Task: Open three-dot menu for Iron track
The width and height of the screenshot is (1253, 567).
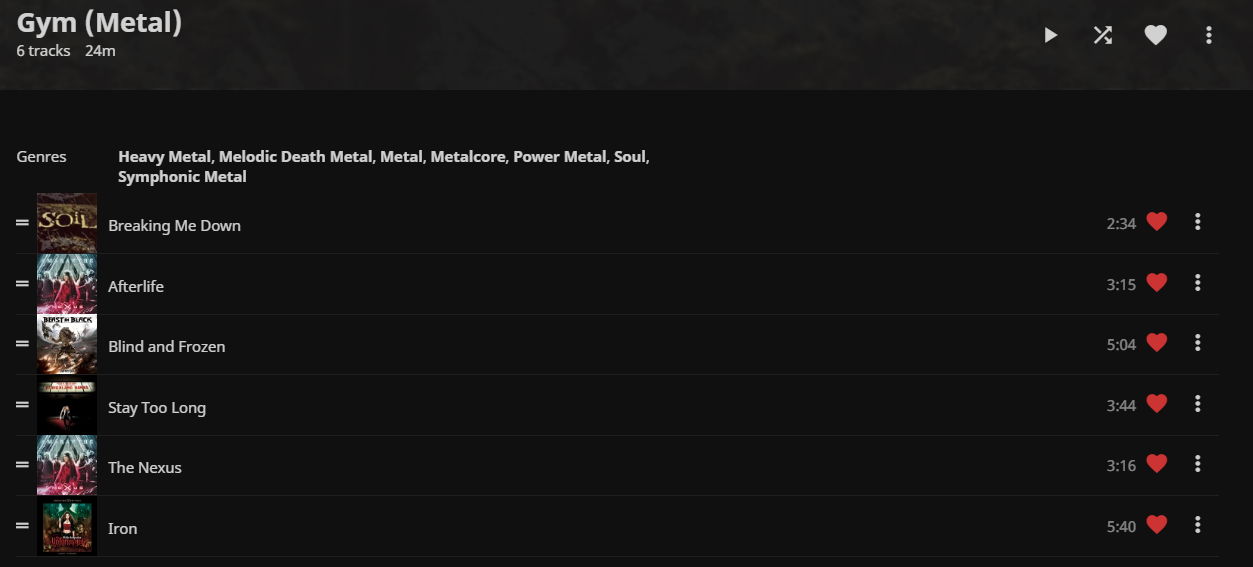Action: [1198, 525]
